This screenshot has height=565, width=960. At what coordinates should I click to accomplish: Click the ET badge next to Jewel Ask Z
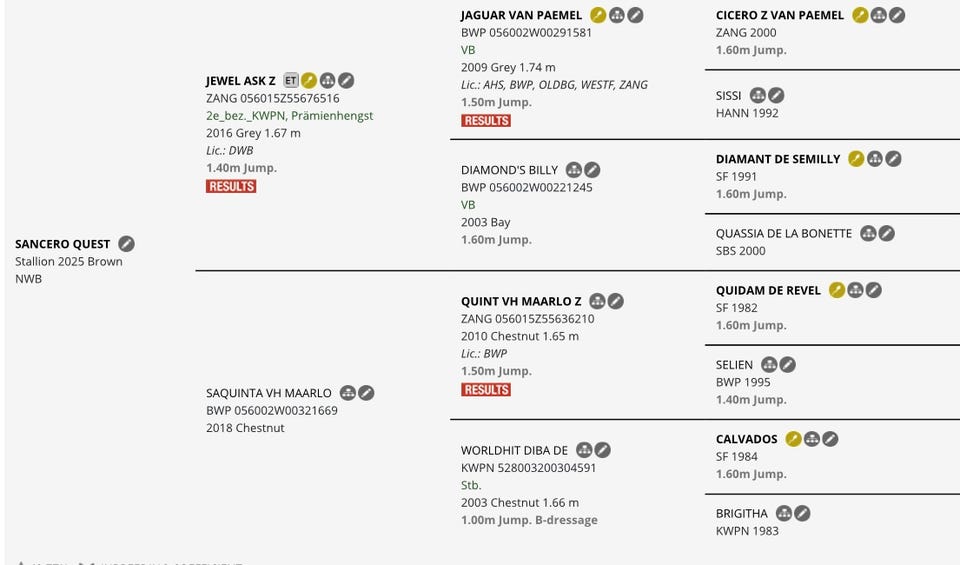[291, 81]
